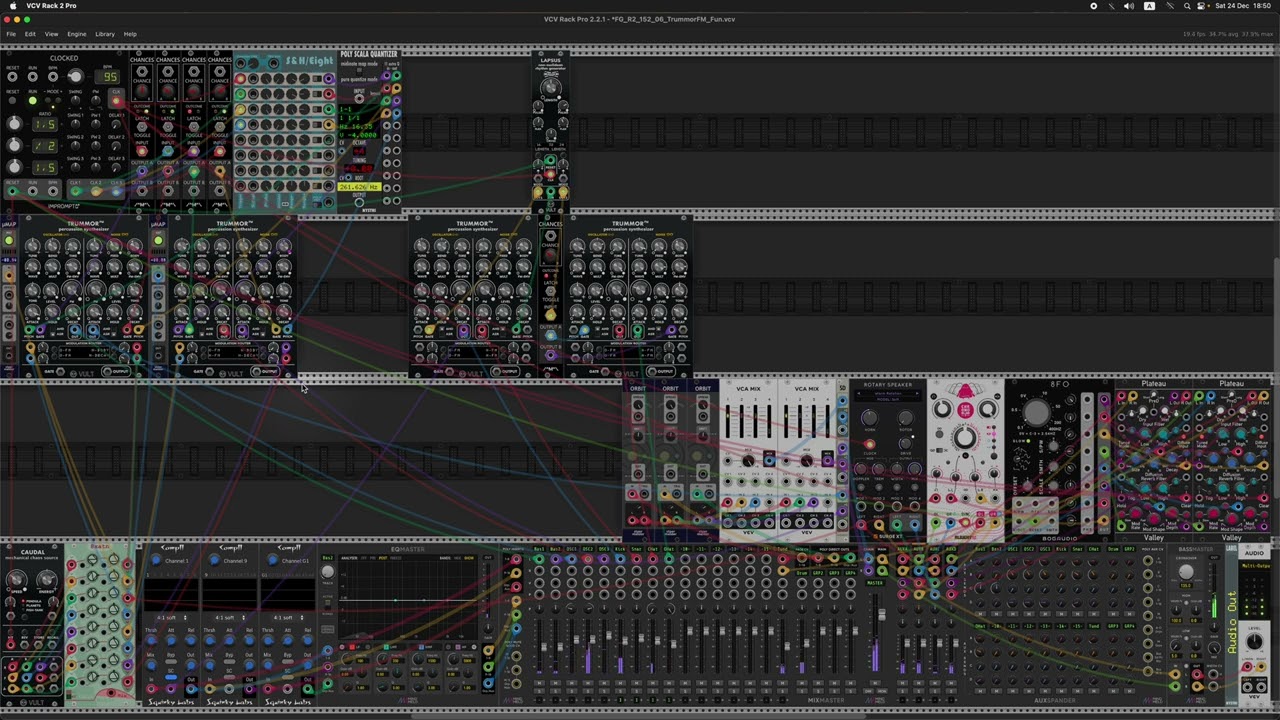This screenshot has height=720, width=1280.
Task: Click the MixMaster master output fader
Action: pyautogui.click(x=882, y=615)
